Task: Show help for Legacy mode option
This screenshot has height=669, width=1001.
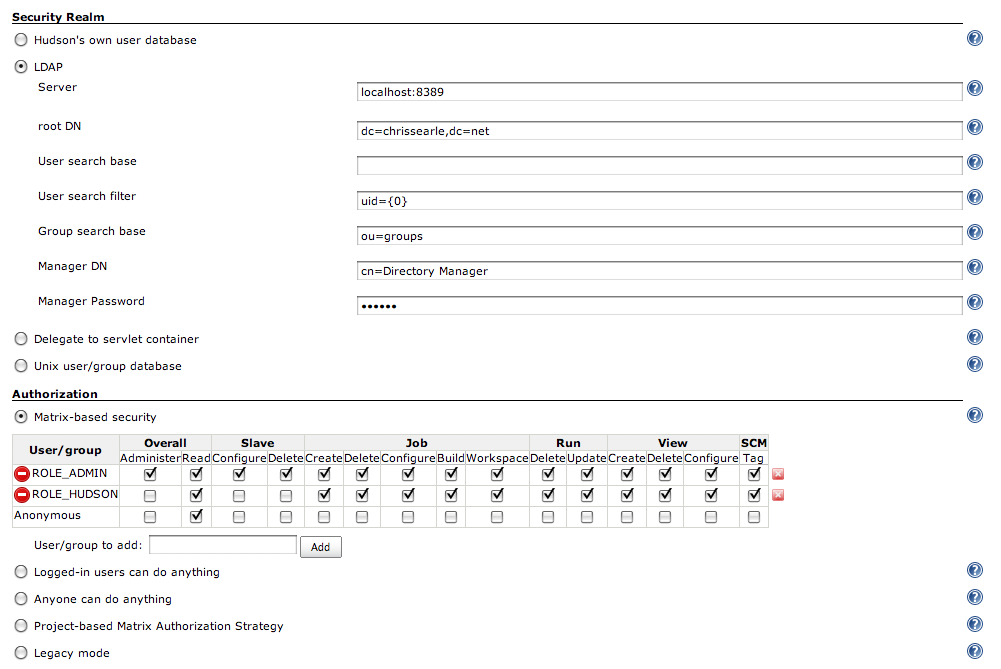Action: (975, 651)
